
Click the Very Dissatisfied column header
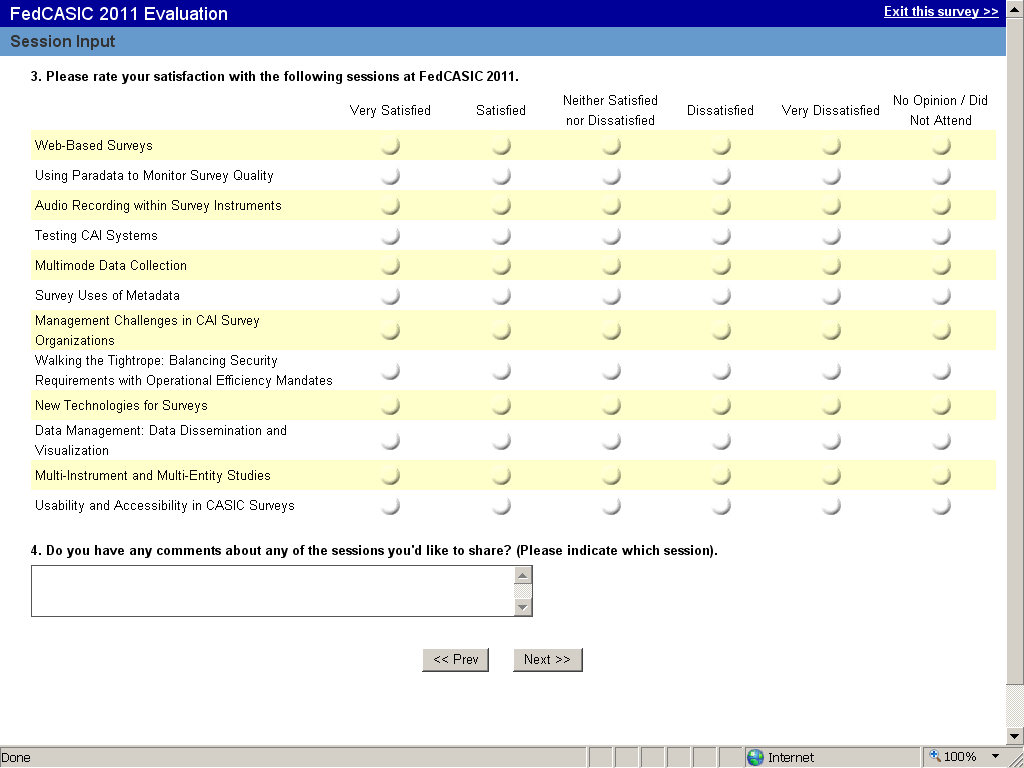(x=831, y=110)
